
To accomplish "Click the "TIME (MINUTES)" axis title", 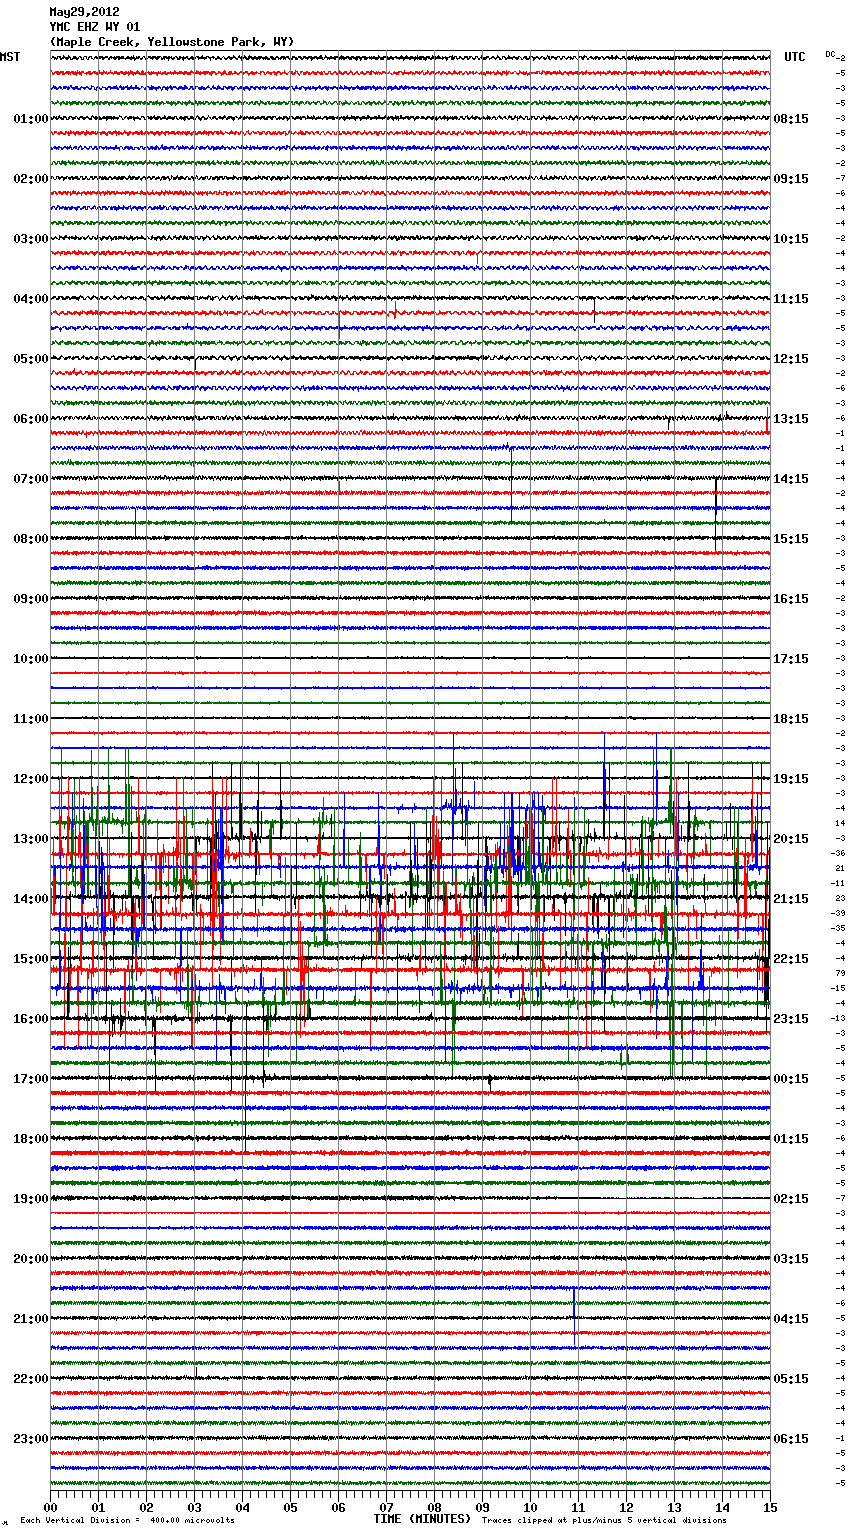I will coord(422,1519).
